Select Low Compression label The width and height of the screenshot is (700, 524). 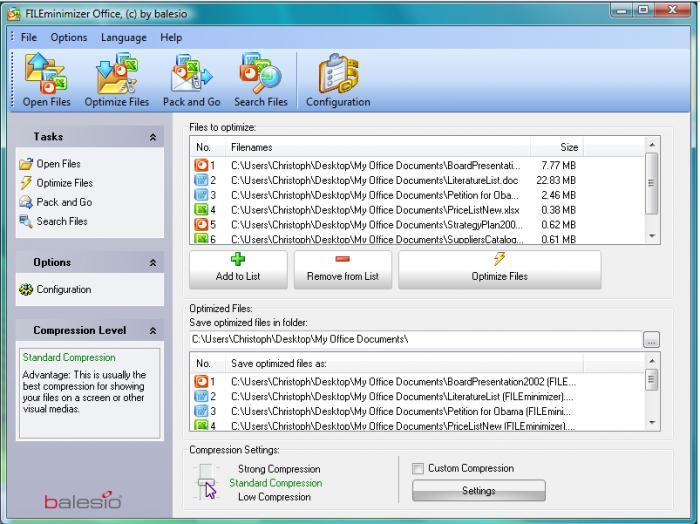274,497
